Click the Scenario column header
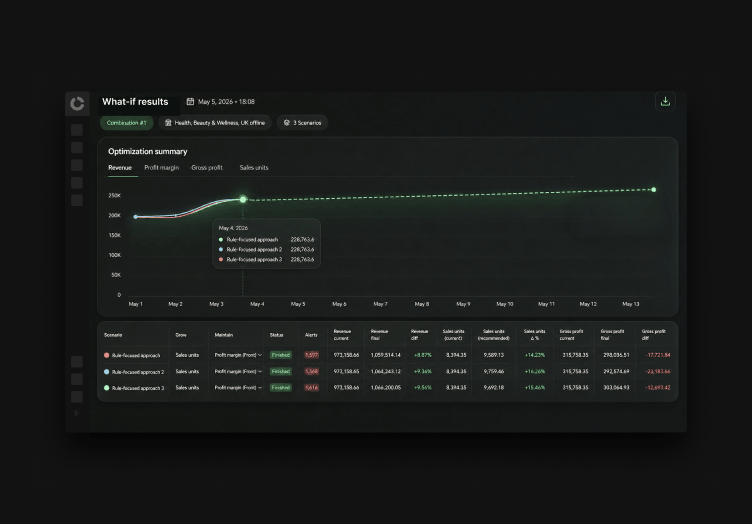This screenshot has width=752, height=524. 113,335
